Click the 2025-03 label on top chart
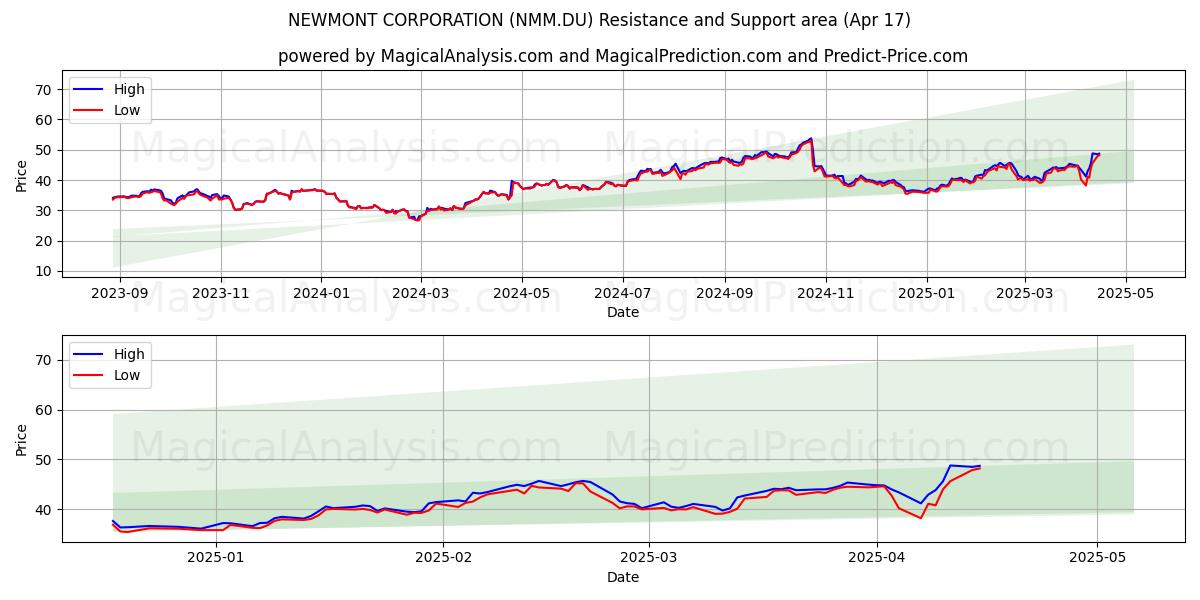Screen dimensions: 1200x600 coord(1024,295)
